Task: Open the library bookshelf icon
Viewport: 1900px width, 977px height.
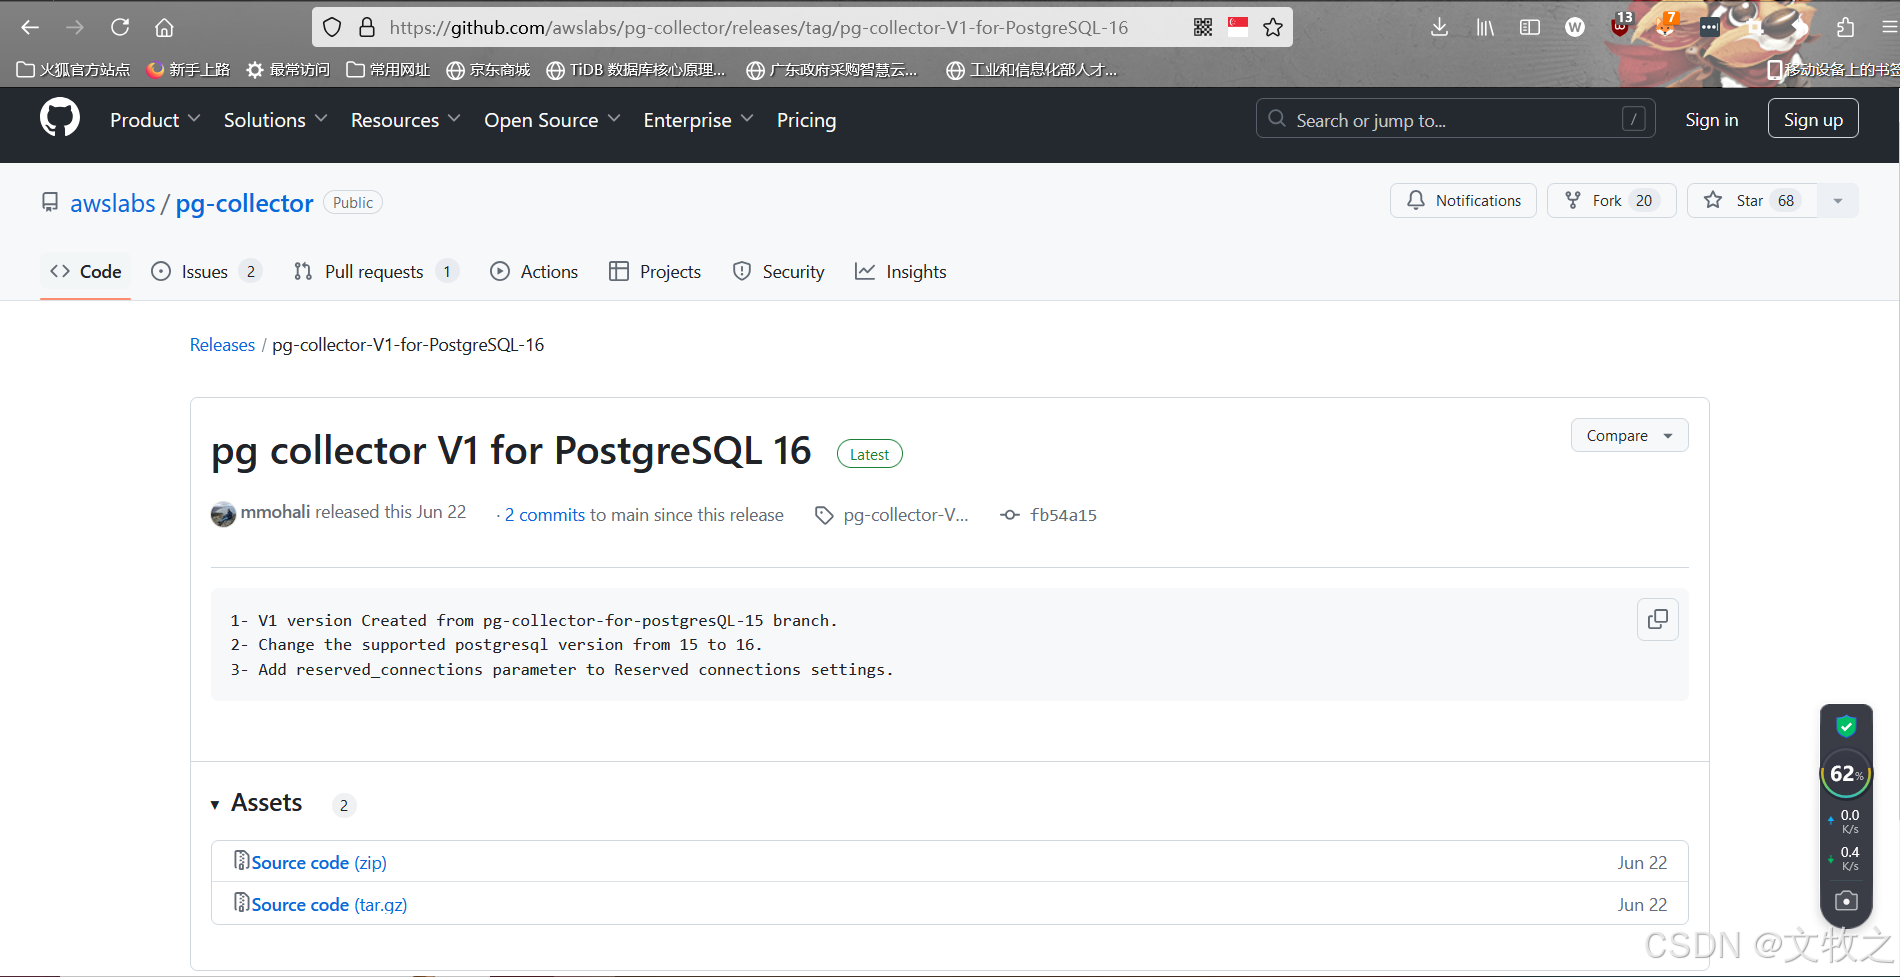Action: click(x=1485, y=28)
